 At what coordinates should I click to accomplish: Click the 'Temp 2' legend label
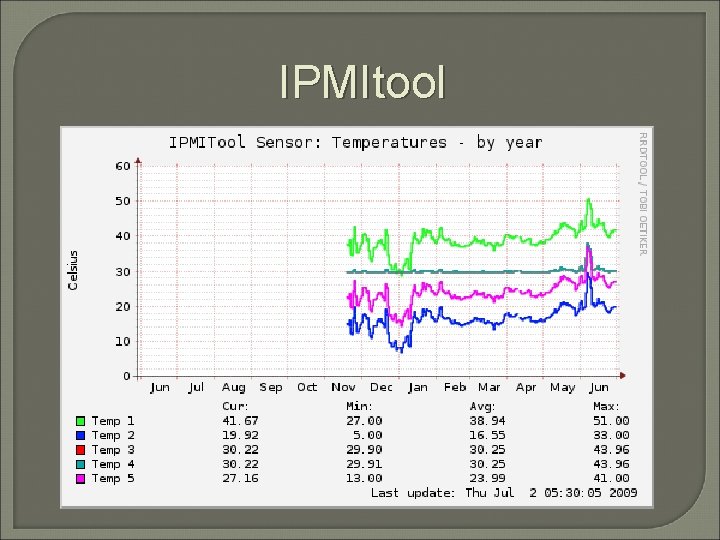click(x=112, y=435)
